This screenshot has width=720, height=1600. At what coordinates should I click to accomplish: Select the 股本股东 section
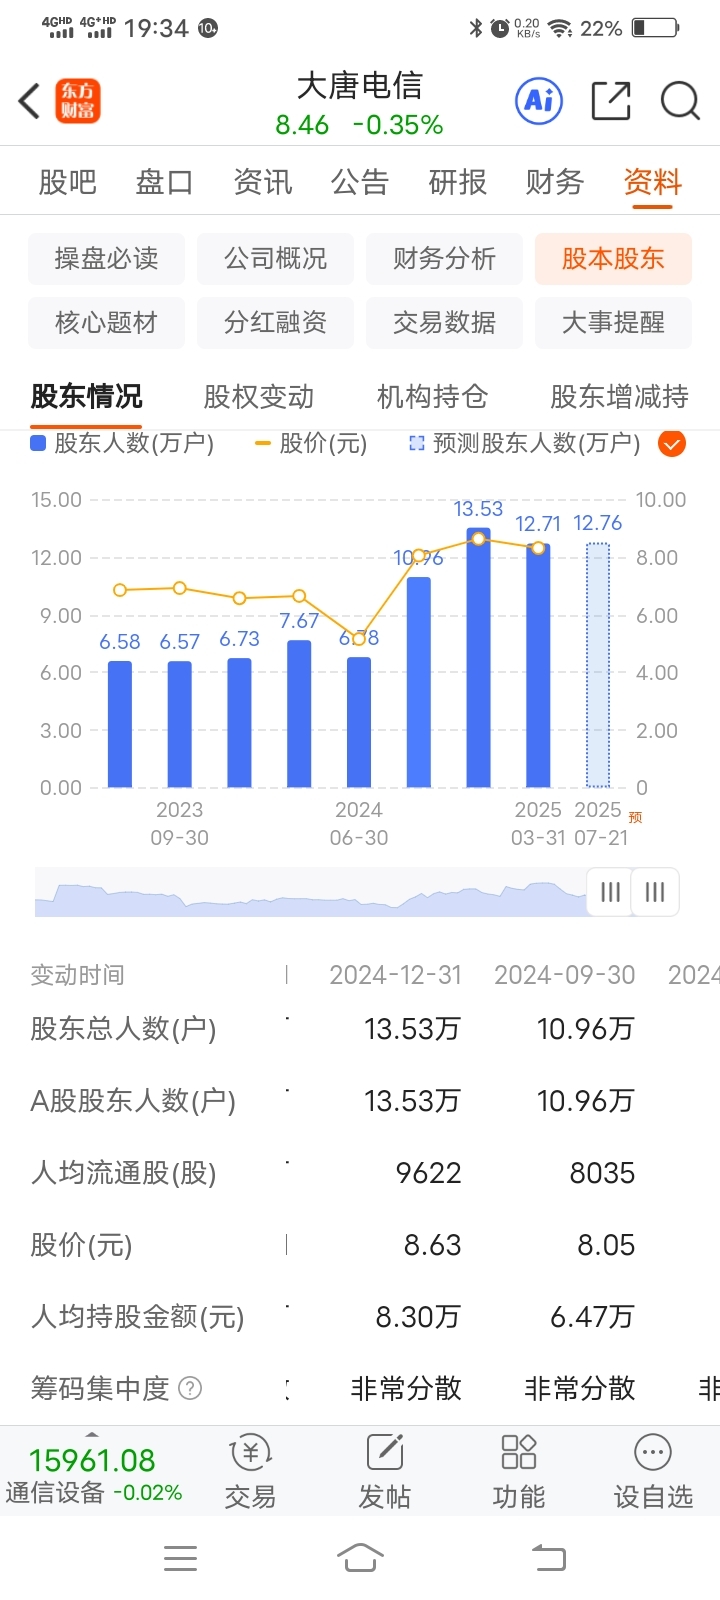pos(613,259)
